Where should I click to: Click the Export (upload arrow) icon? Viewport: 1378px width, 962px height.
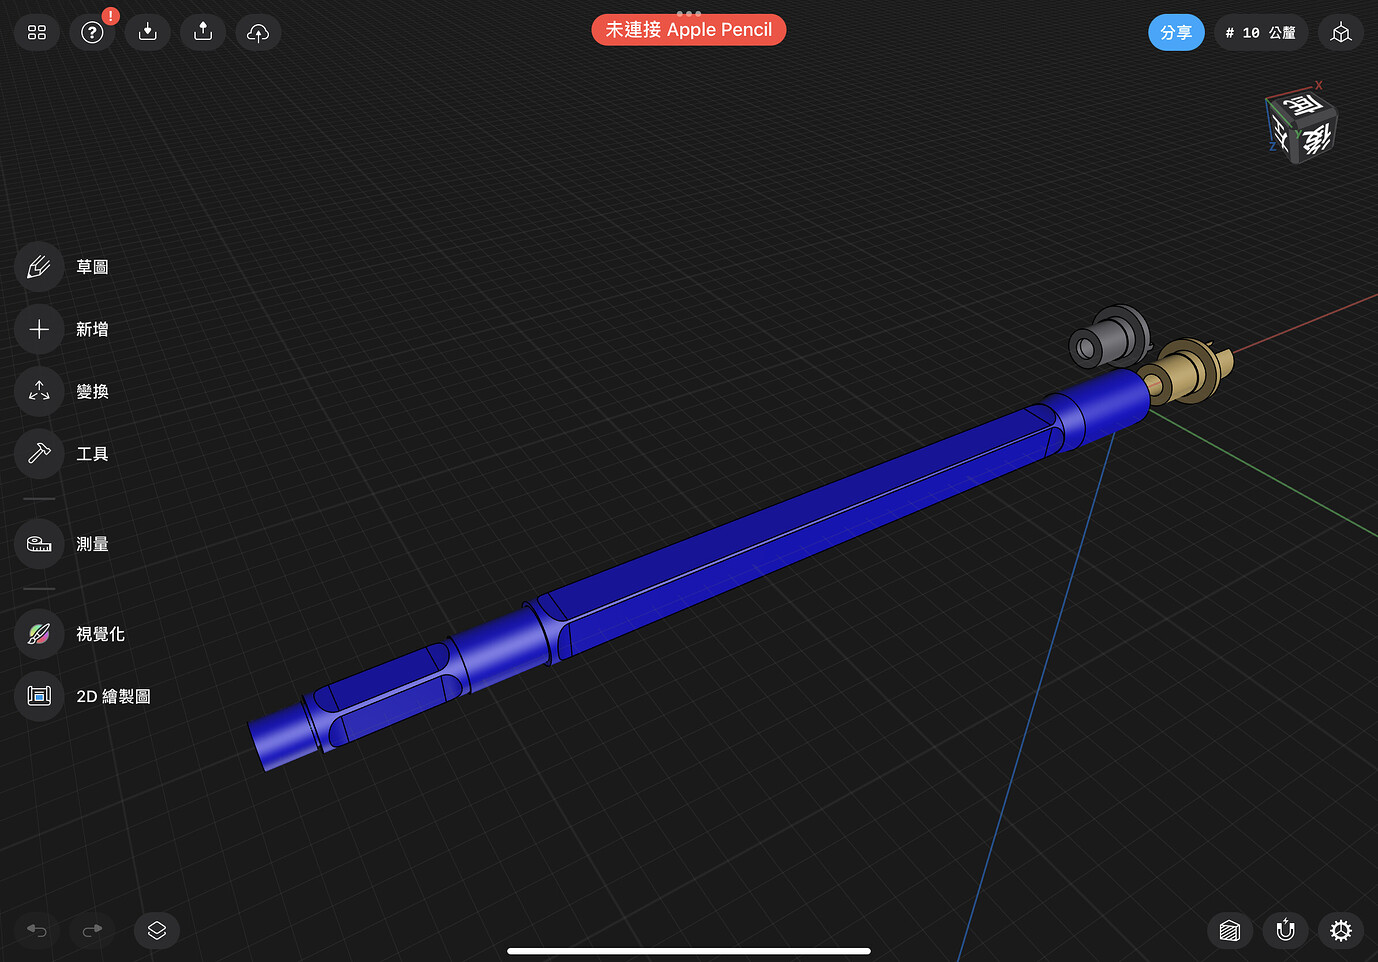tap(202, 32)
